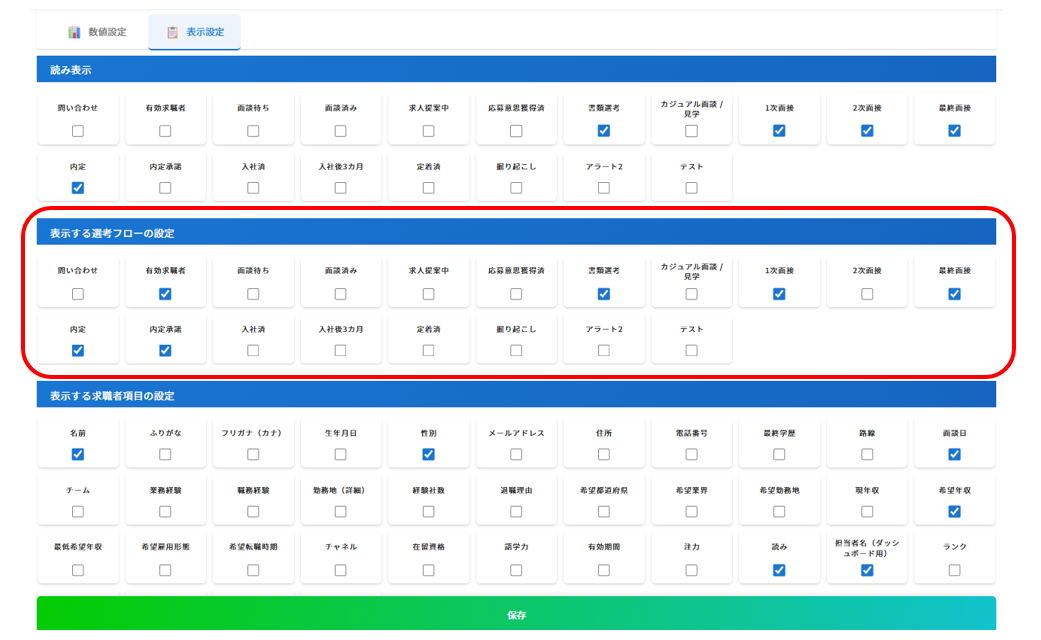Check テスト in the 読み表示 section
The height and width of the screenshot is (640, 1041).
[x=691, y=187]
